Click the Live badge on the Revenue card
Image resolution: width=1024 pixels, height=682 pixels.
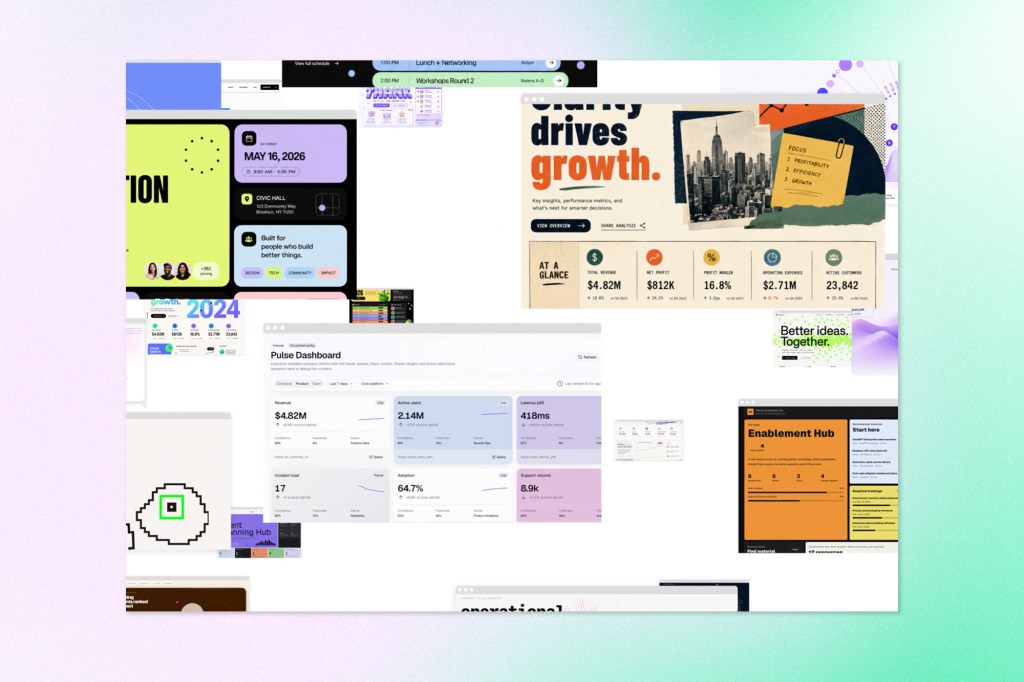click(380, 402)
